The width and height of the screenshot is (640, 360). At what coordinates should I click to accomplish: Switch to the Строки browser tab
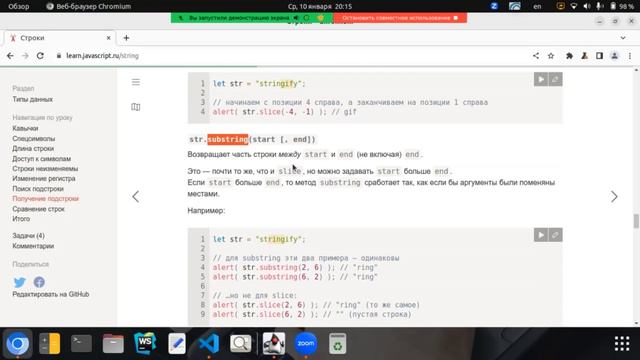tap(60, 38)
